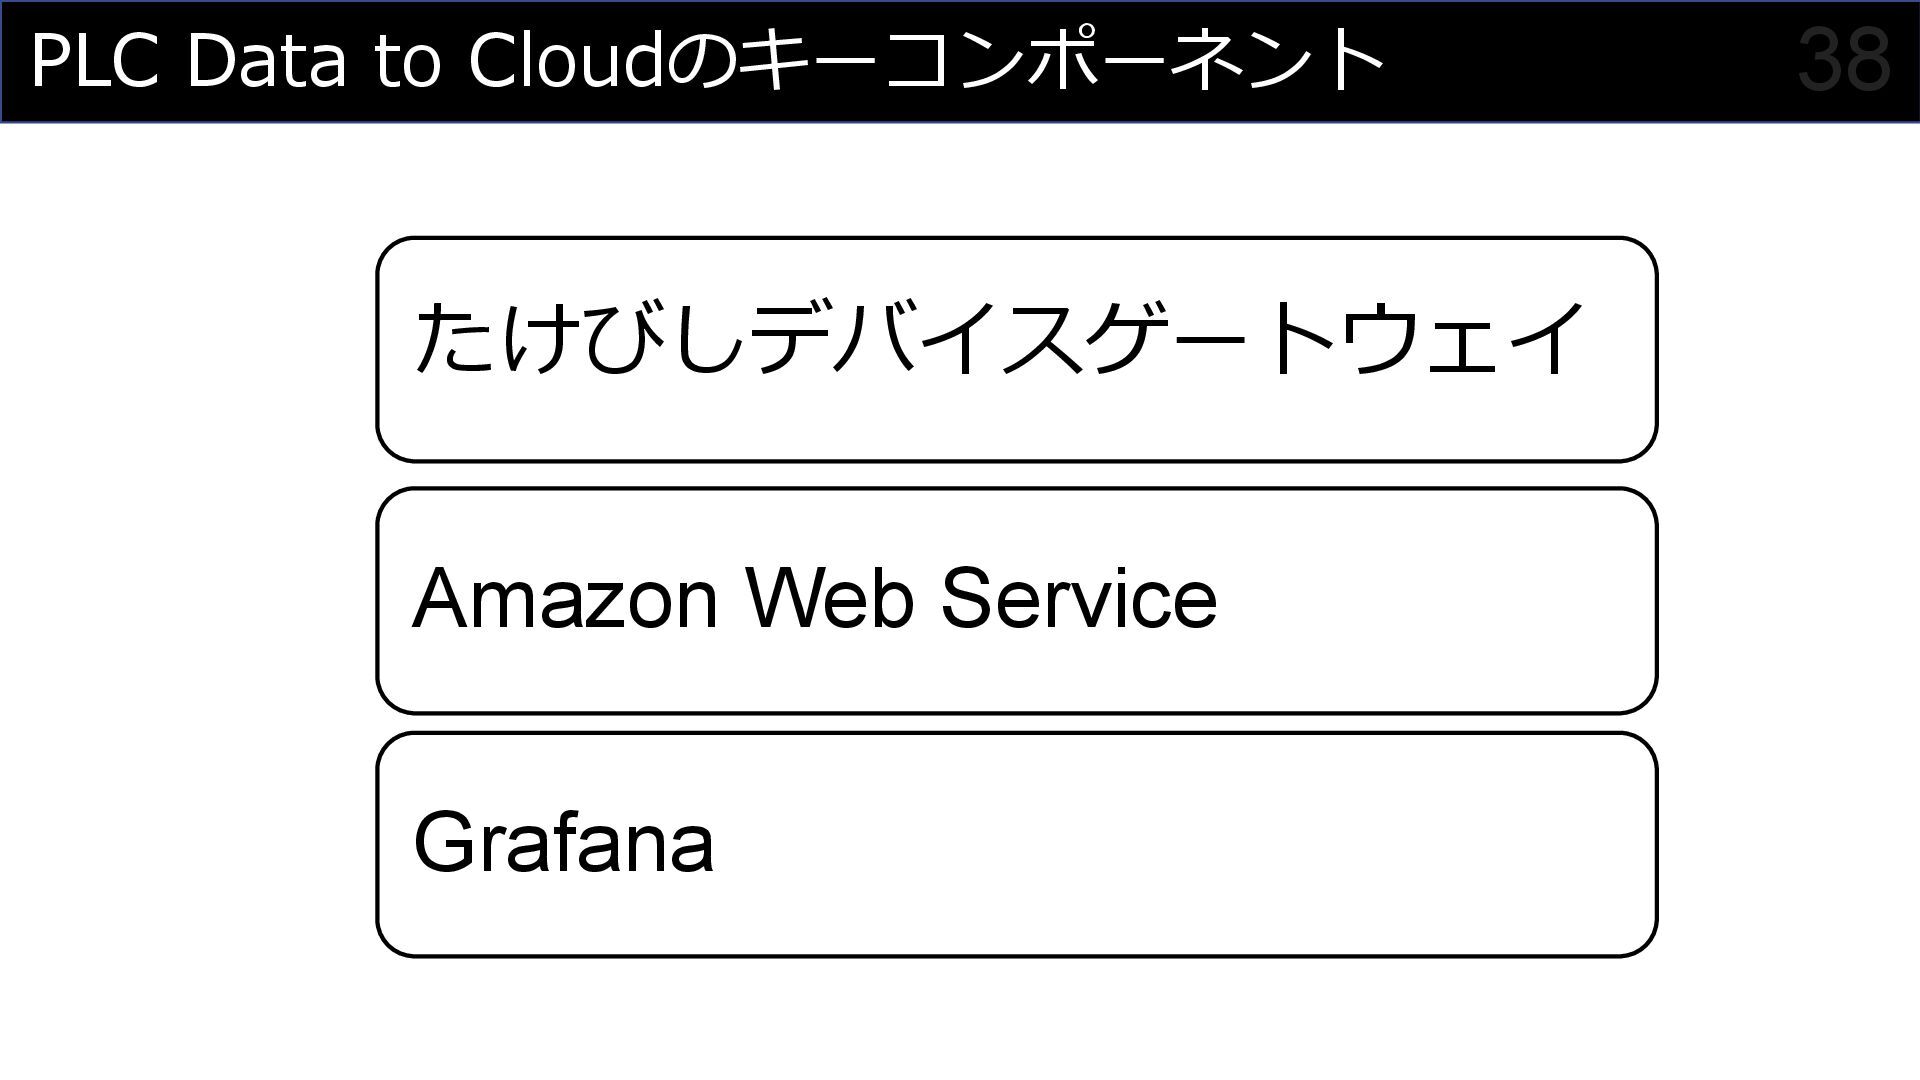Click the slide number 38
The height and width of the screenshot is (1080, 1920).
[1843, 61]
